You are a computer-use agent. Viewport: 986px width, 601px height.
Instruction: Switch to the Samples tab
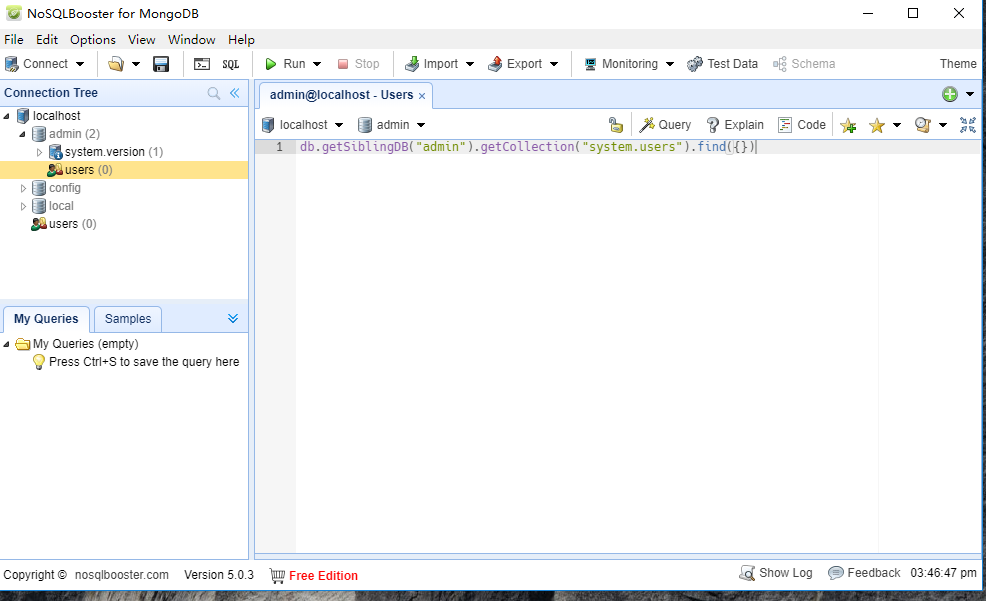[128, 319]
